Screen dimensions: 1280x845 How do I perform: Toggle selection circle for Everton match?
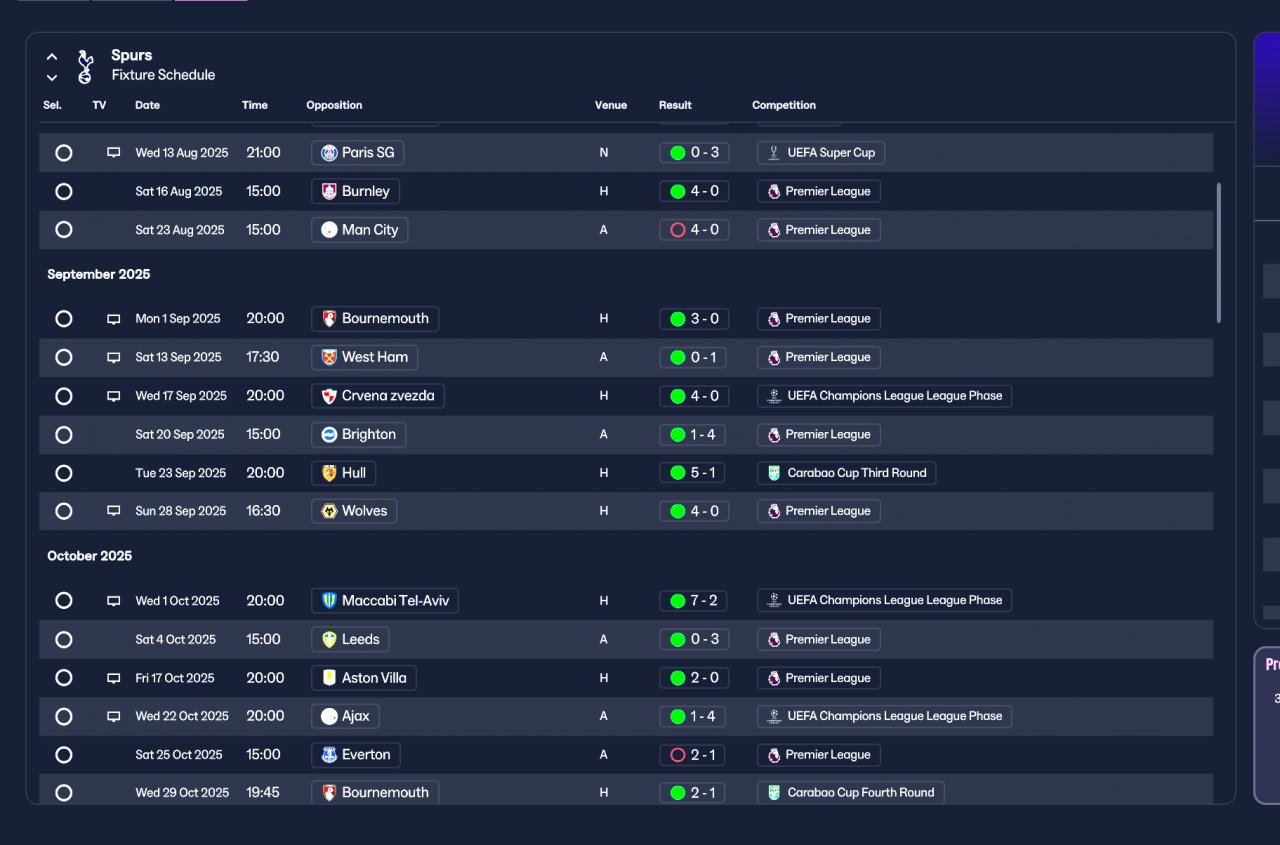pyautogui.click(x=64, y=755)
